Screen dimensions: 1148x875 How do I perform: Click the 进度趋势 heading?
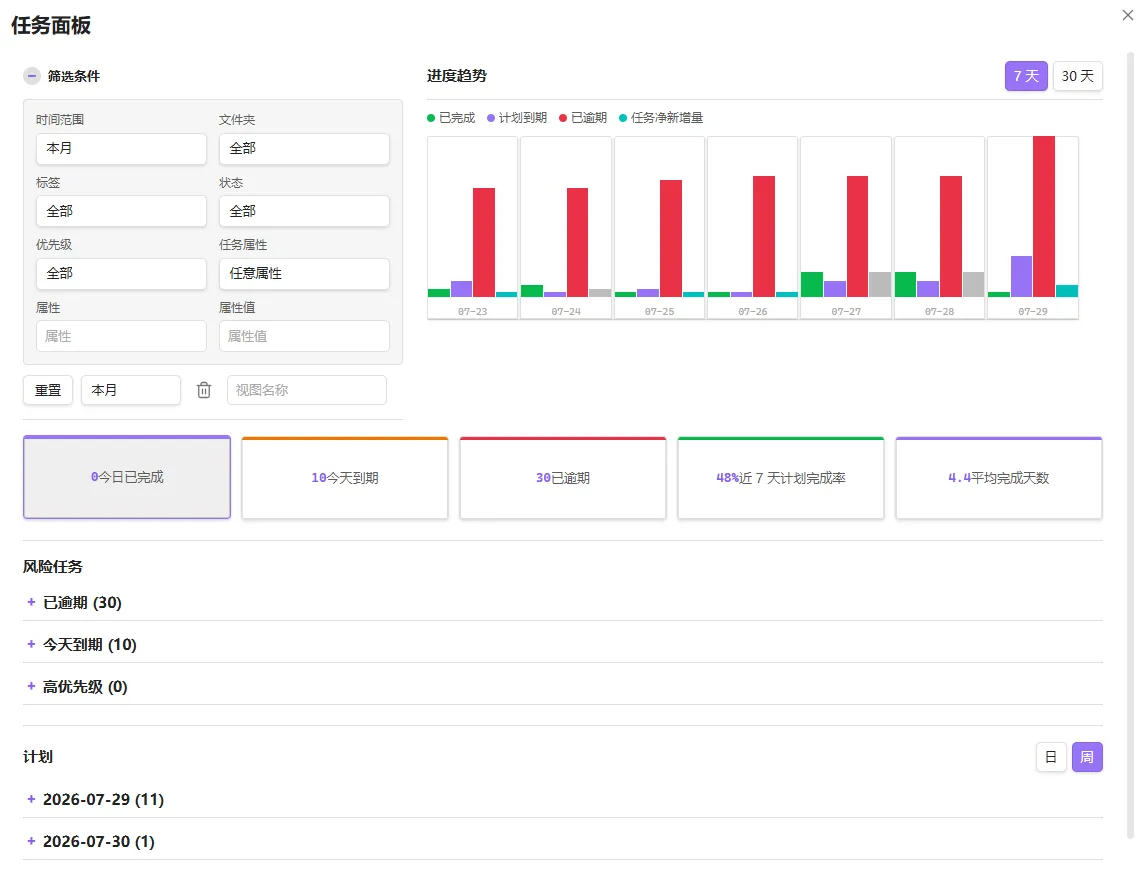457,76
